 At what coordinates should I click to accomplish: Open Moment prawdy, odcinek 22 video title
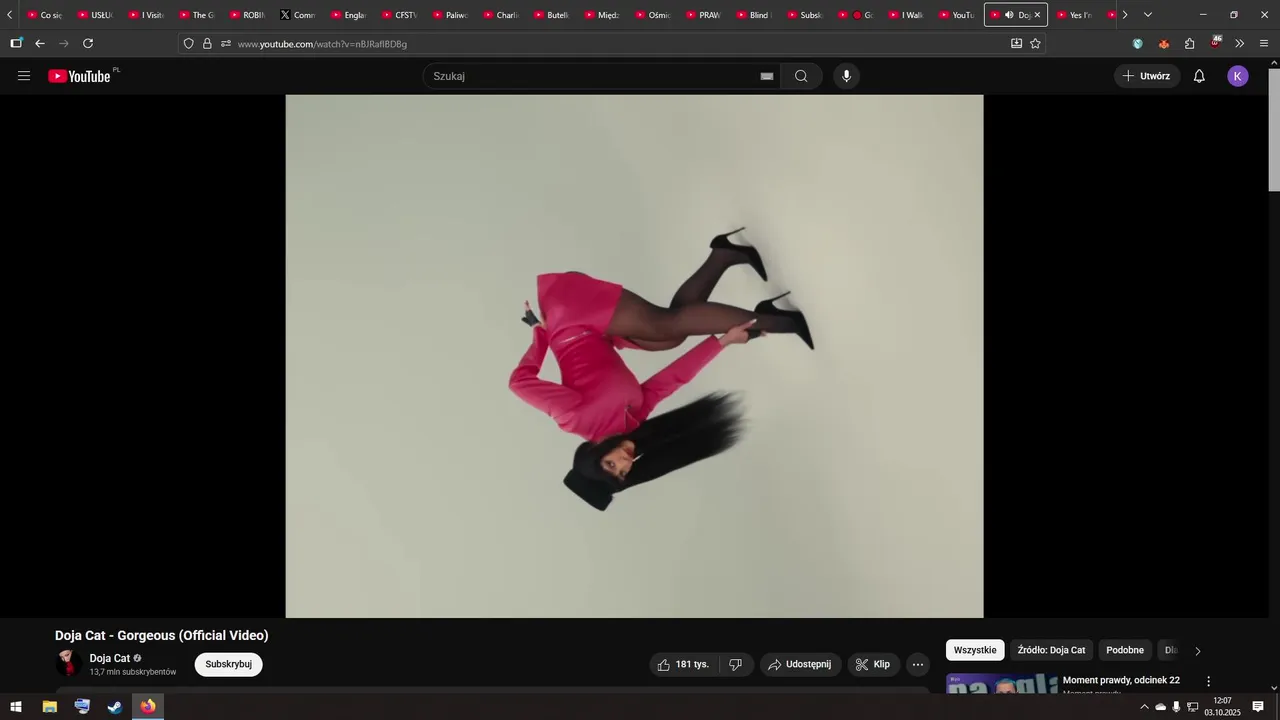point(1121,680)
